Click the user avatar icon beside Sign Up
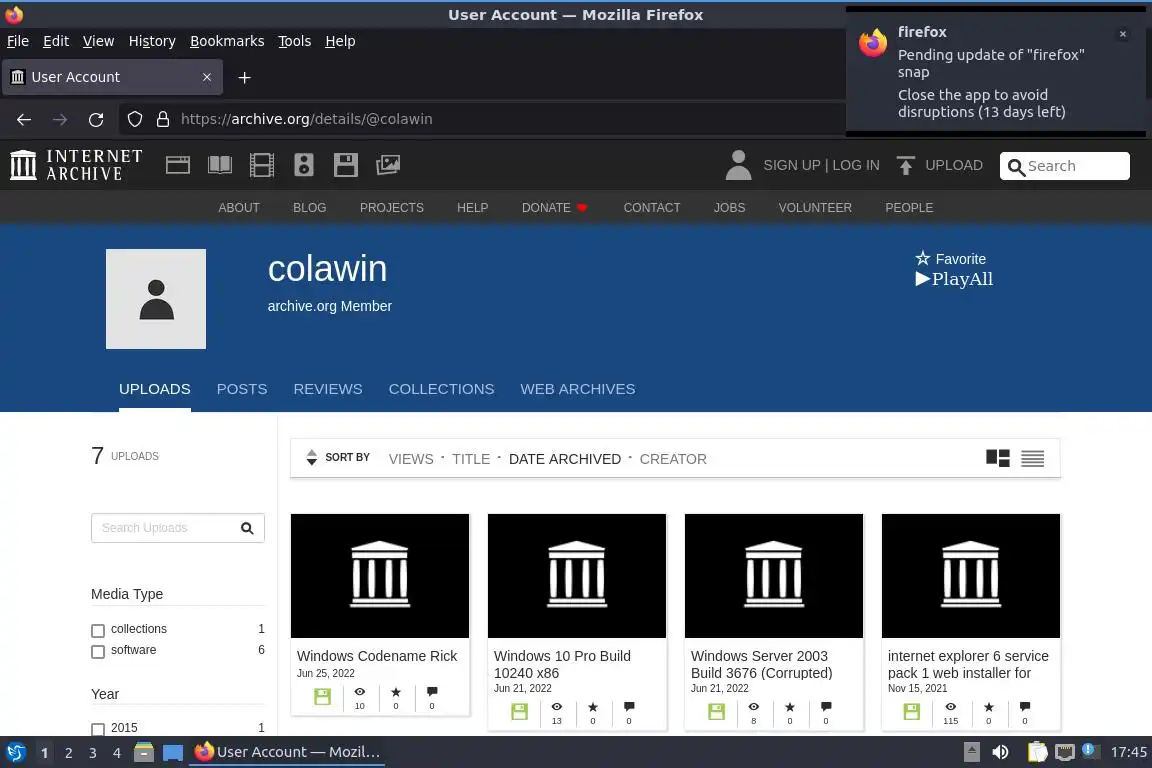This screenshot has height=768, width=1152. (x=738, y=165)
